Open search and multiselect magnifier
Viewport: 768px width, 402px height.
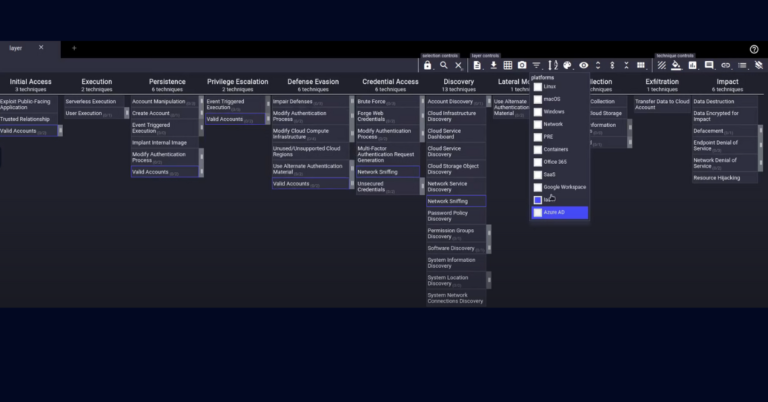[x=444, y=65]
